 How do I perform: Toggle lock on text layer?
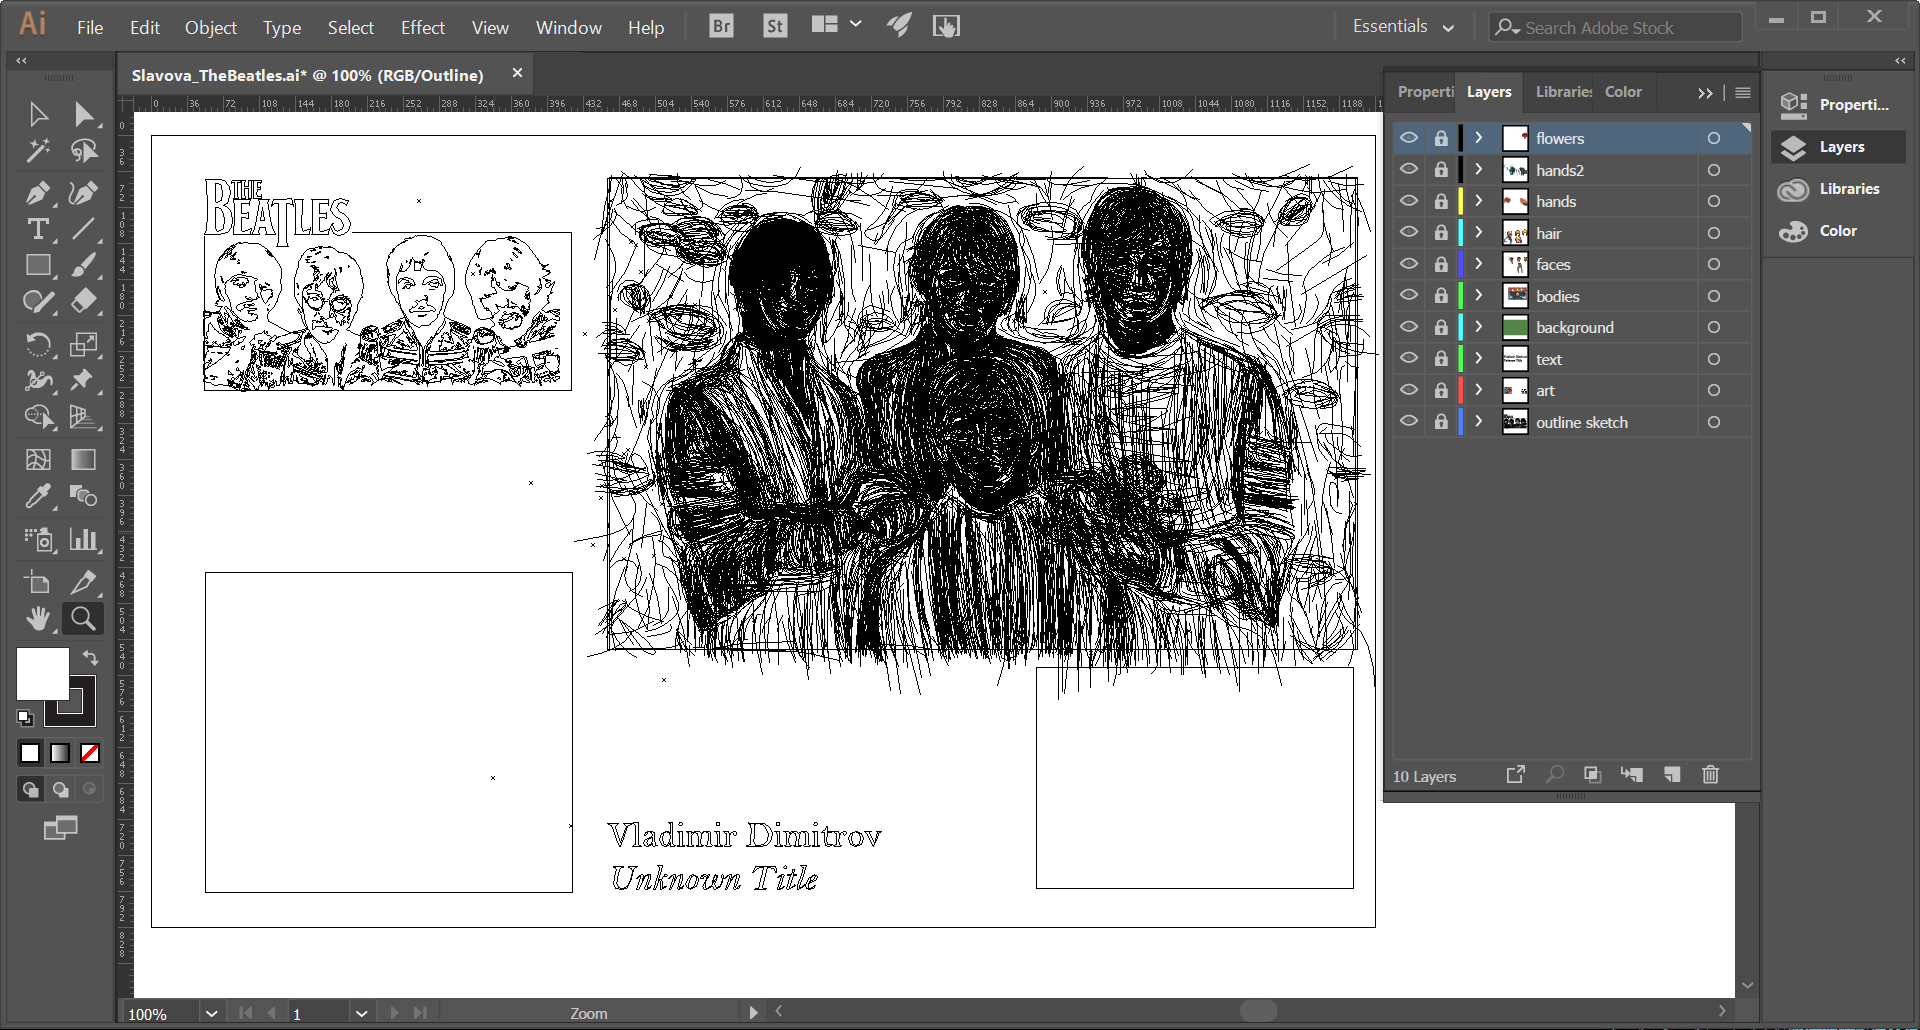1441,359
